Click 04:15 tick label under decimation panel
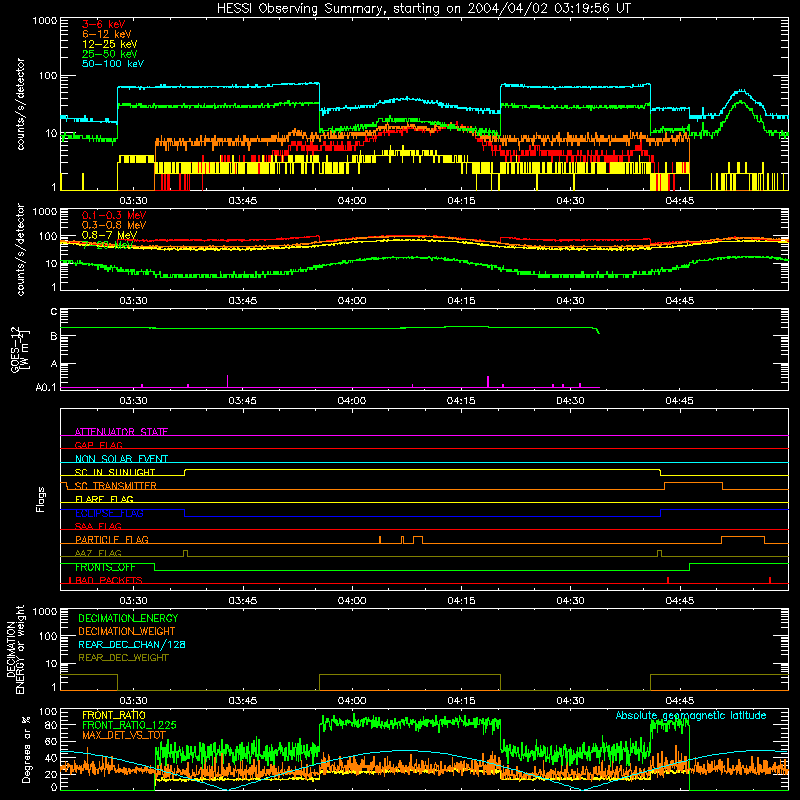 [461, 701]
